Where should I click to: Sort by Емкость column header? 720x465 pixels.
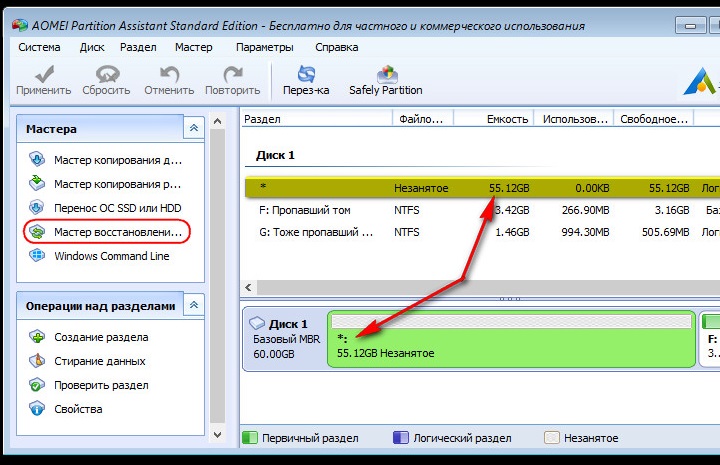coord(494,119)
